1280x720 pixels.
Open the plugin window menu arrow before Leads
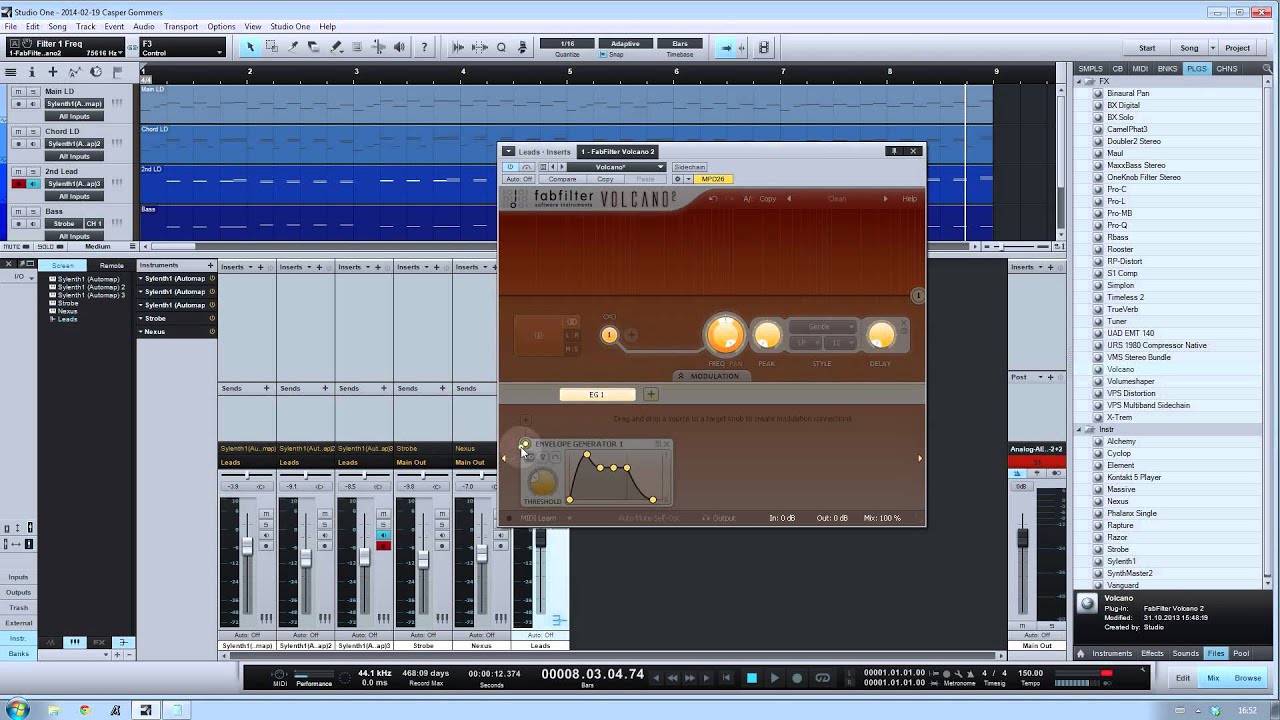pos(508,152)
